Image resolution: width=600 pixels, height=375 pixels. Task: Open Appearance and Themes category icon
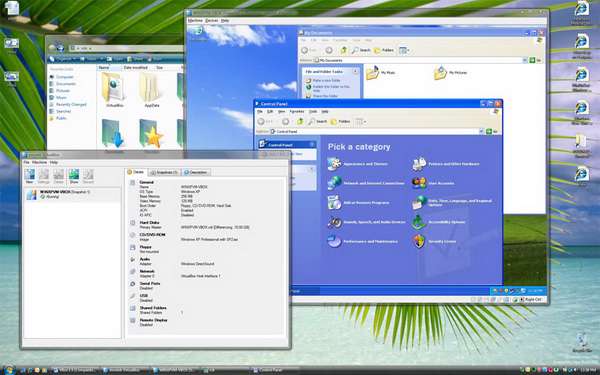[x=334, y=164]
